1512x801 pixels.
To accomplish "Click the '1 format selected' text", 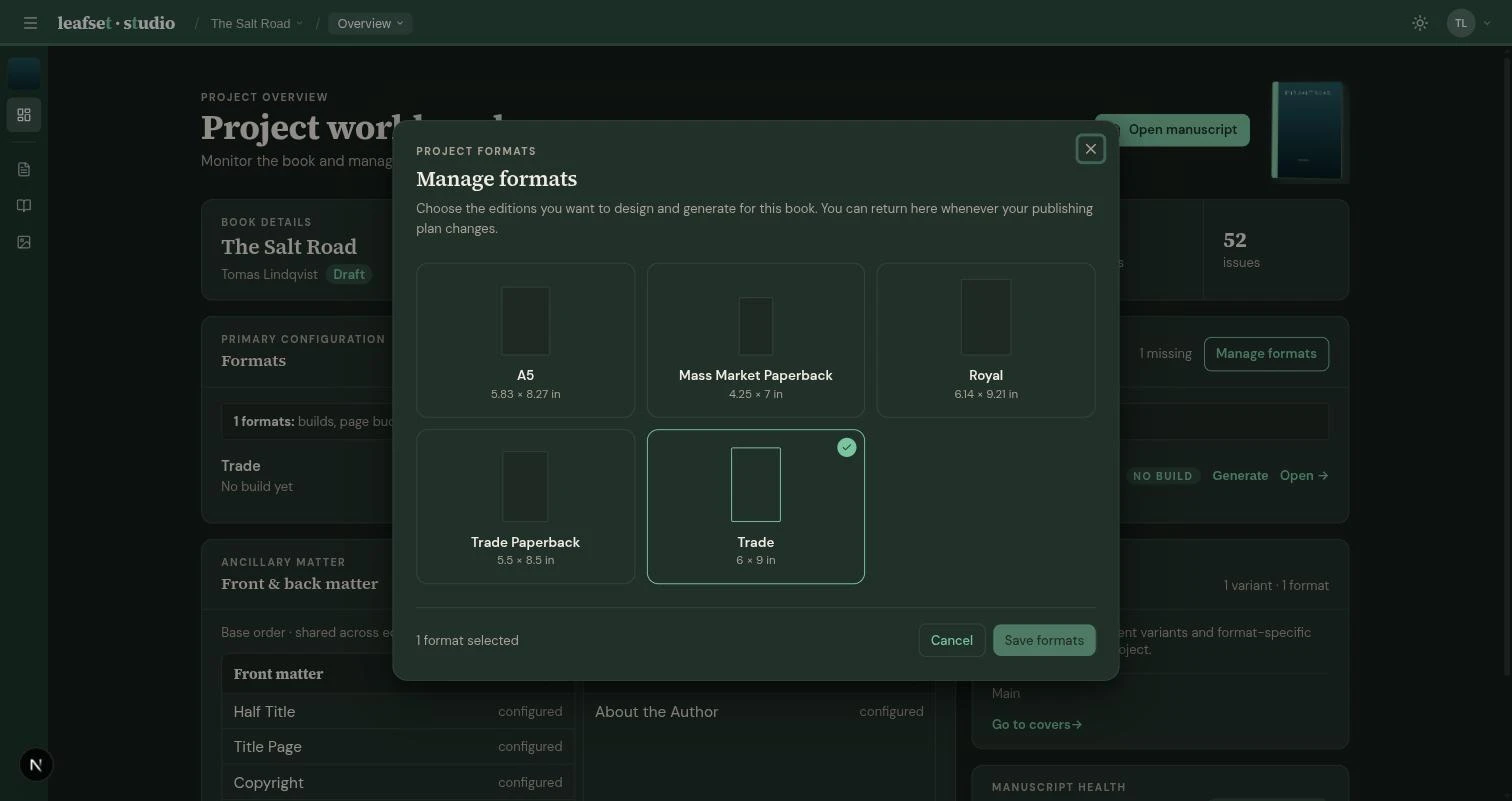I will tap(467, 641).
